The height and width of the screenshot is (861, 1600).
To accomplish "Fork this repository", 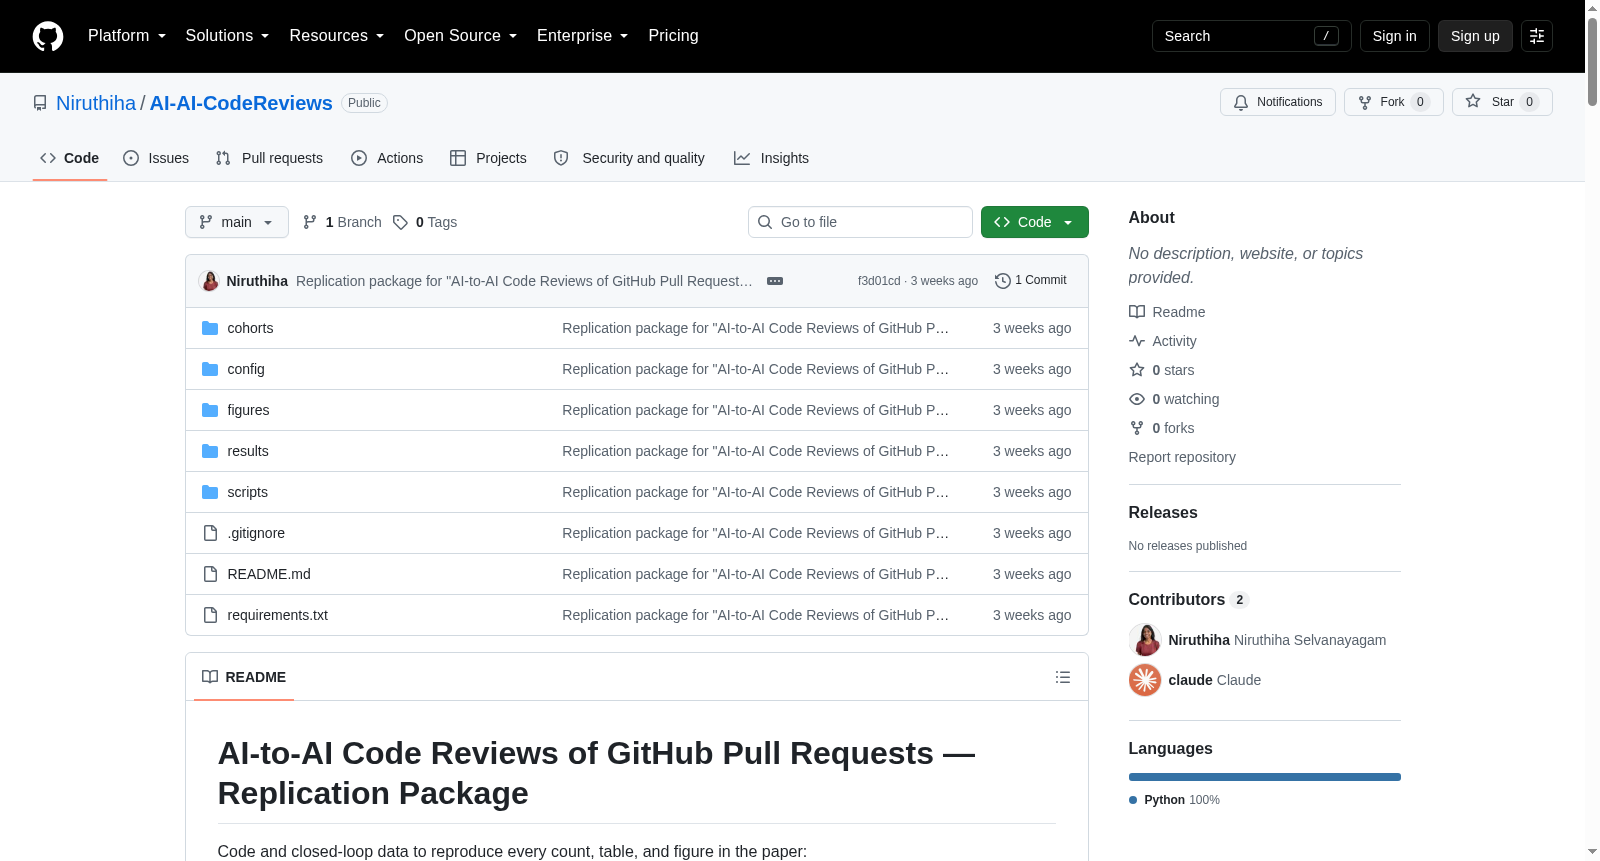I will click(1393, 102).
